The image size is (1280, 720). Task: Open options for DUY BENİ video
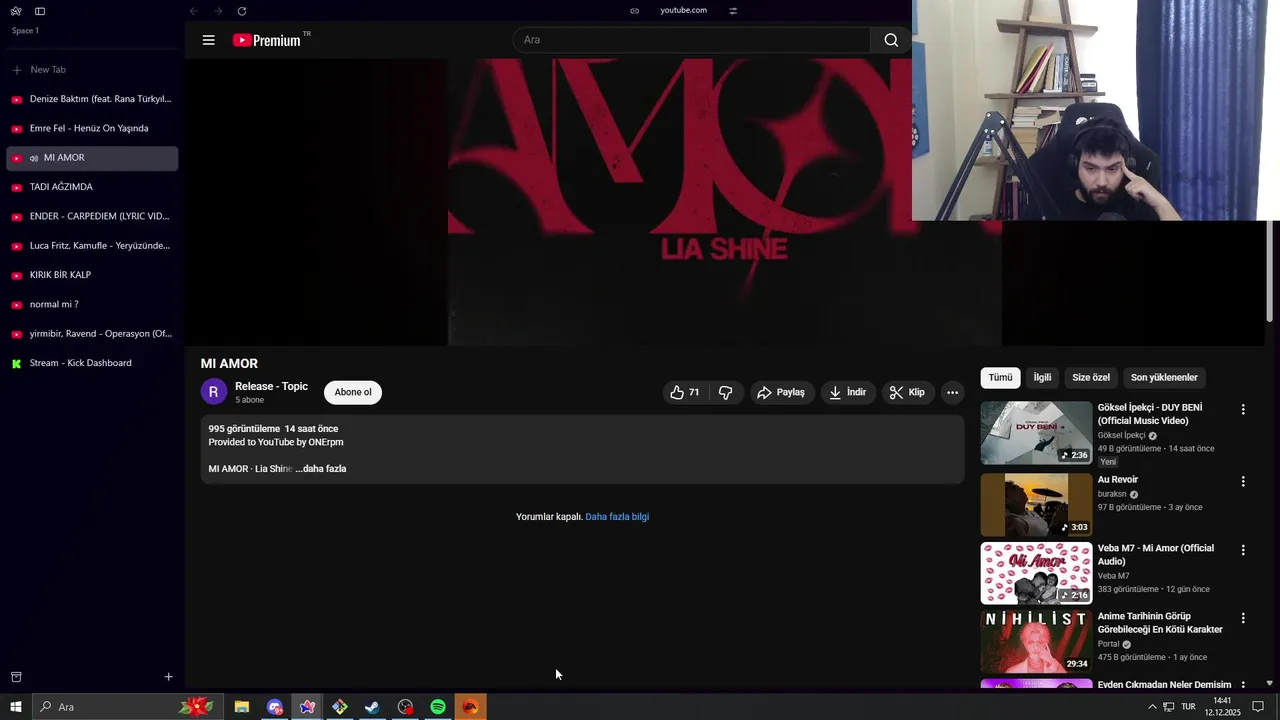click(x=1243, y=410)
